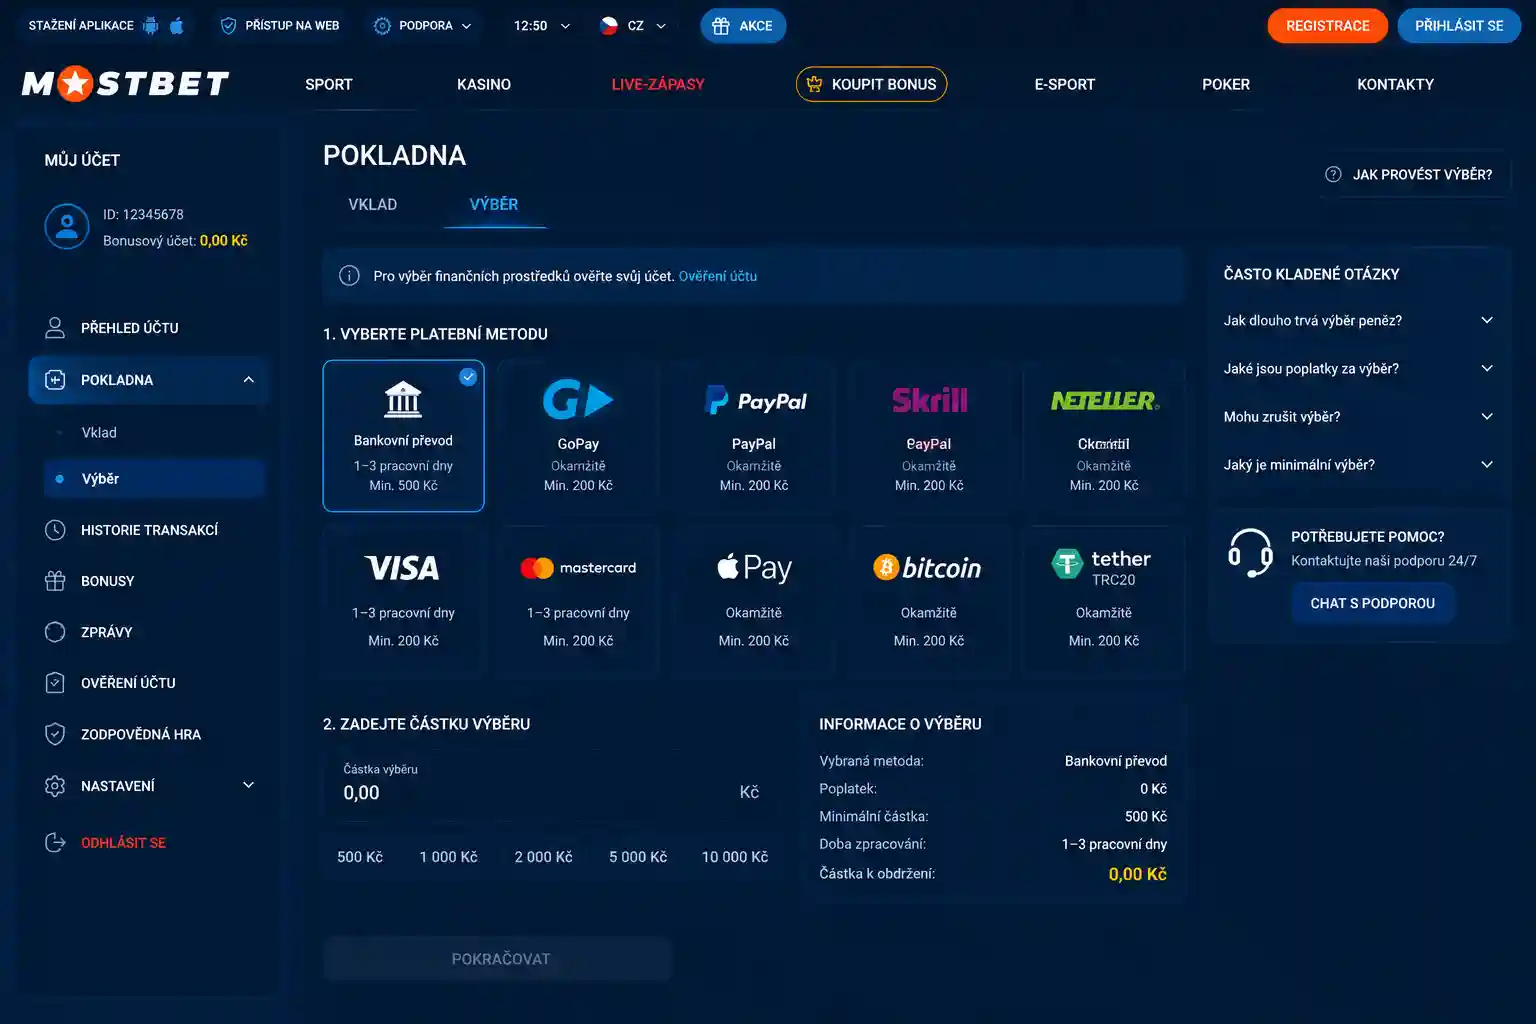Open the CZ language dropdown
This screenshot has width=1536, height=1024.
[x=633, y=26]
